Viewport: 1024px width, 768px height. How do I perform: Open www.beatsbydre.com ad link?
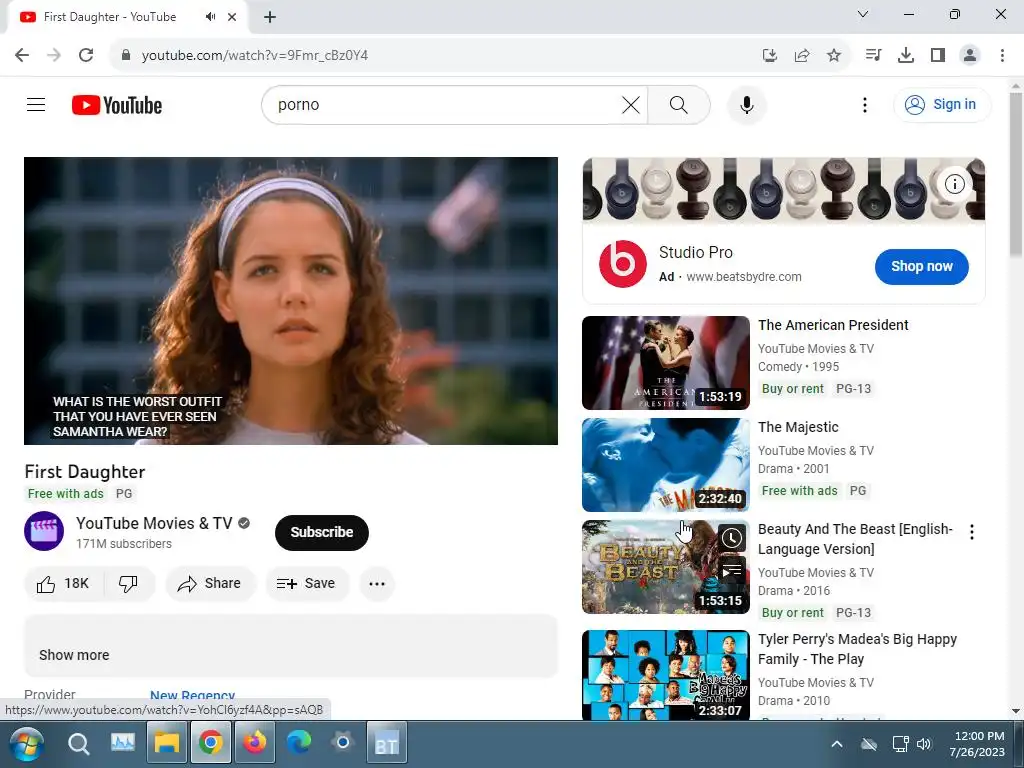[x=744, y=276]
